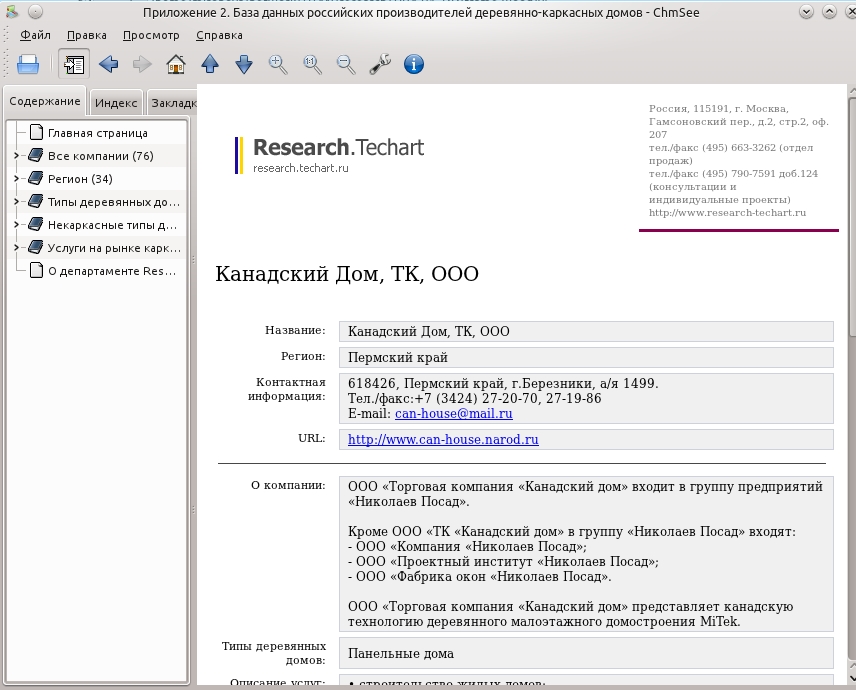Select the Главная страница tree item
The image size is (856, 690).
pos(98,133)
